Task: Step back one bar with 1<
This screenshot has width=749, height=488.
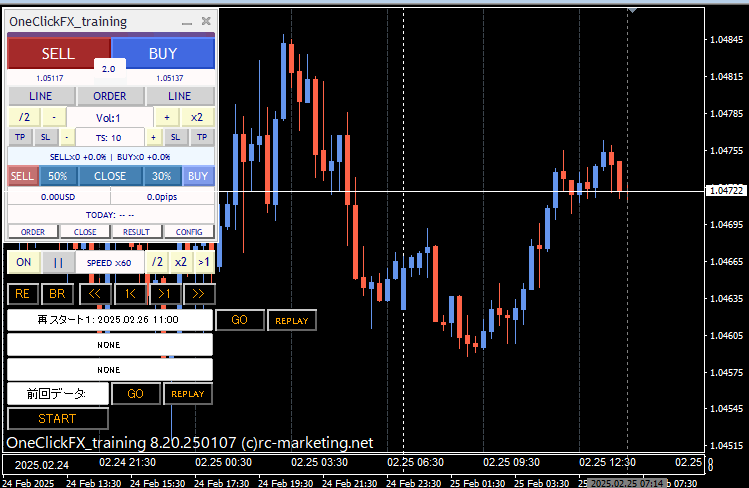Action: click(x=128, y=293)
